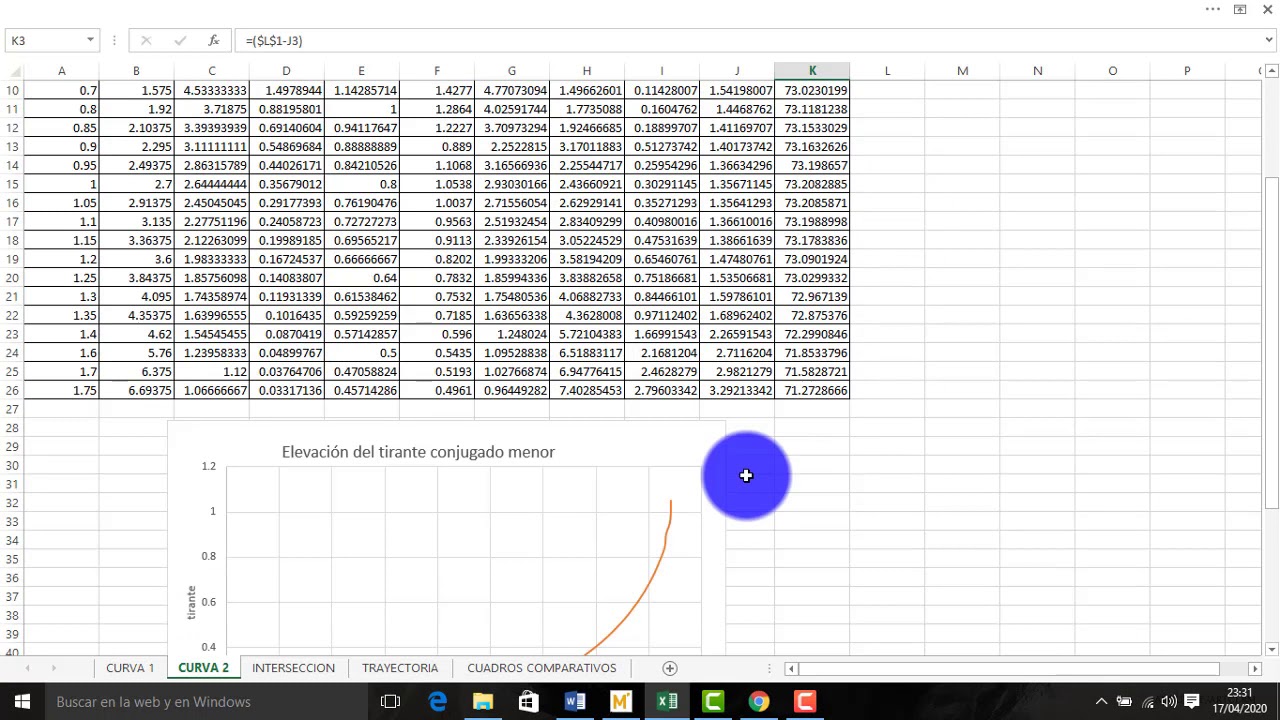Image resolution: width=1280 pixels, height=720 pixels.
Task: Click chart title Elevación del tirante conjugado menor
Action: click(x=418, y=452)
